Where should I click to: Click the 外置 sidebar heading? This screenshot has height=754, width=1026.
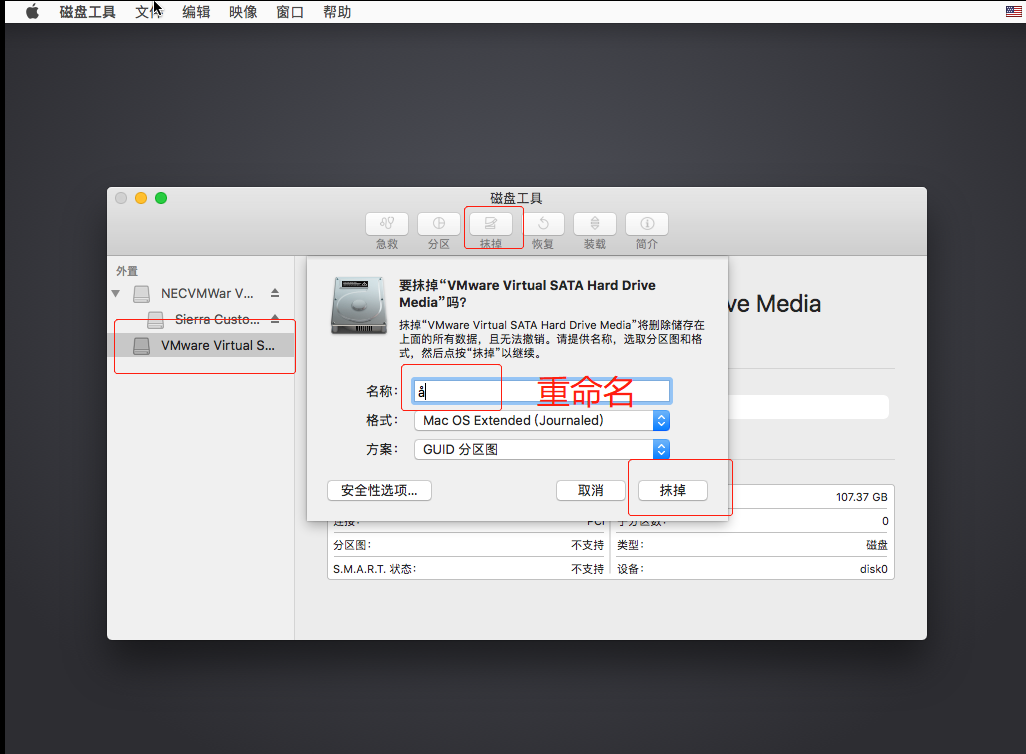click(x=127, y=271)
